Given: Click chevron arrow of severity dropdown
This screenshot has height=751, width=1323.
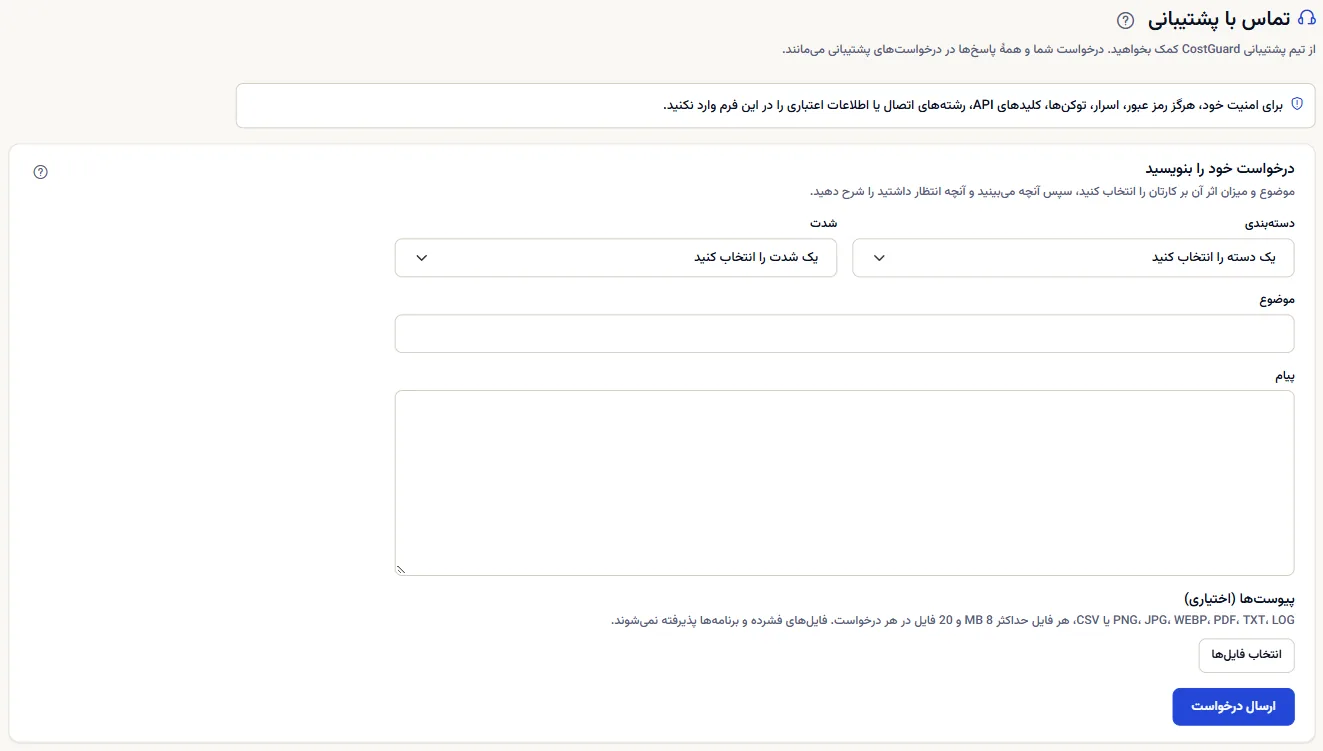Looking at the screenshot, I should (421, 258).
